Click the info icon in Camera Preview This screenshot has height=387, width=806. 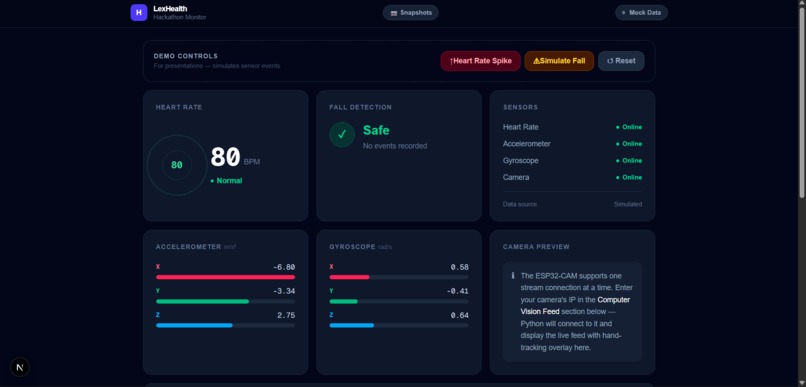tap(512, 275)
